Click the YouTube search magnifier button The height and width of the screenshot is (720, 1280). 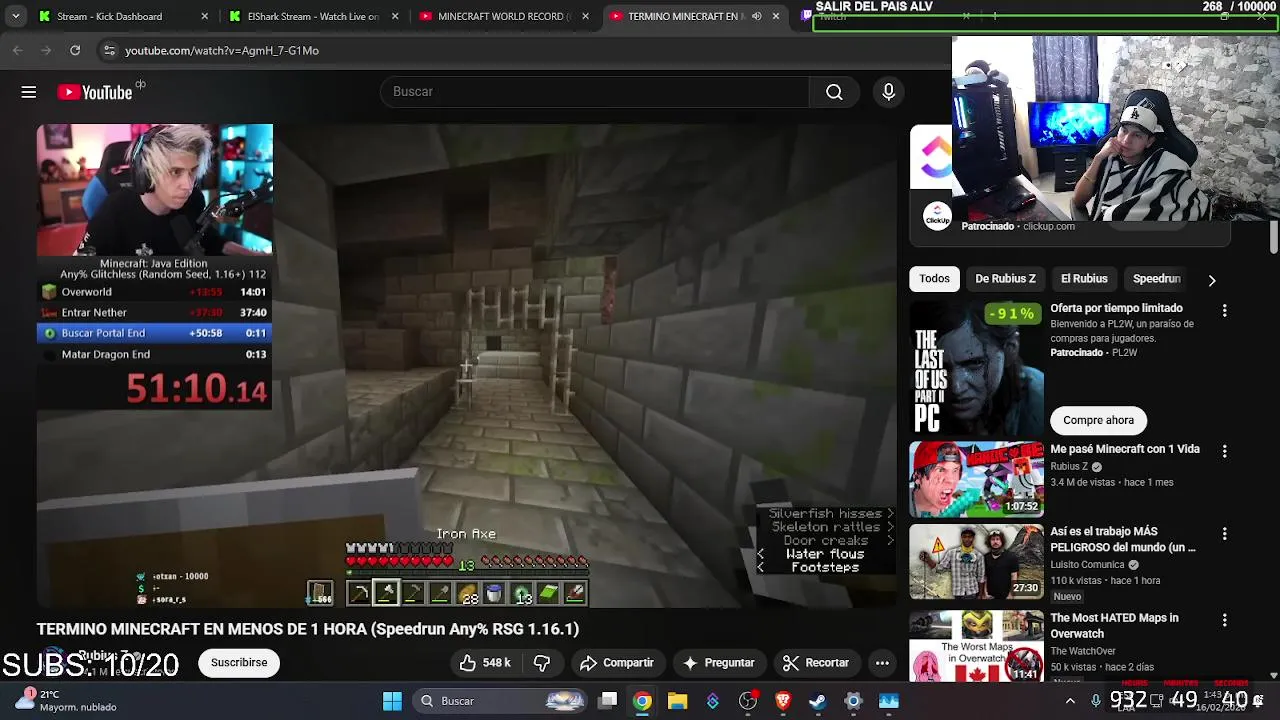pos(834,92)
